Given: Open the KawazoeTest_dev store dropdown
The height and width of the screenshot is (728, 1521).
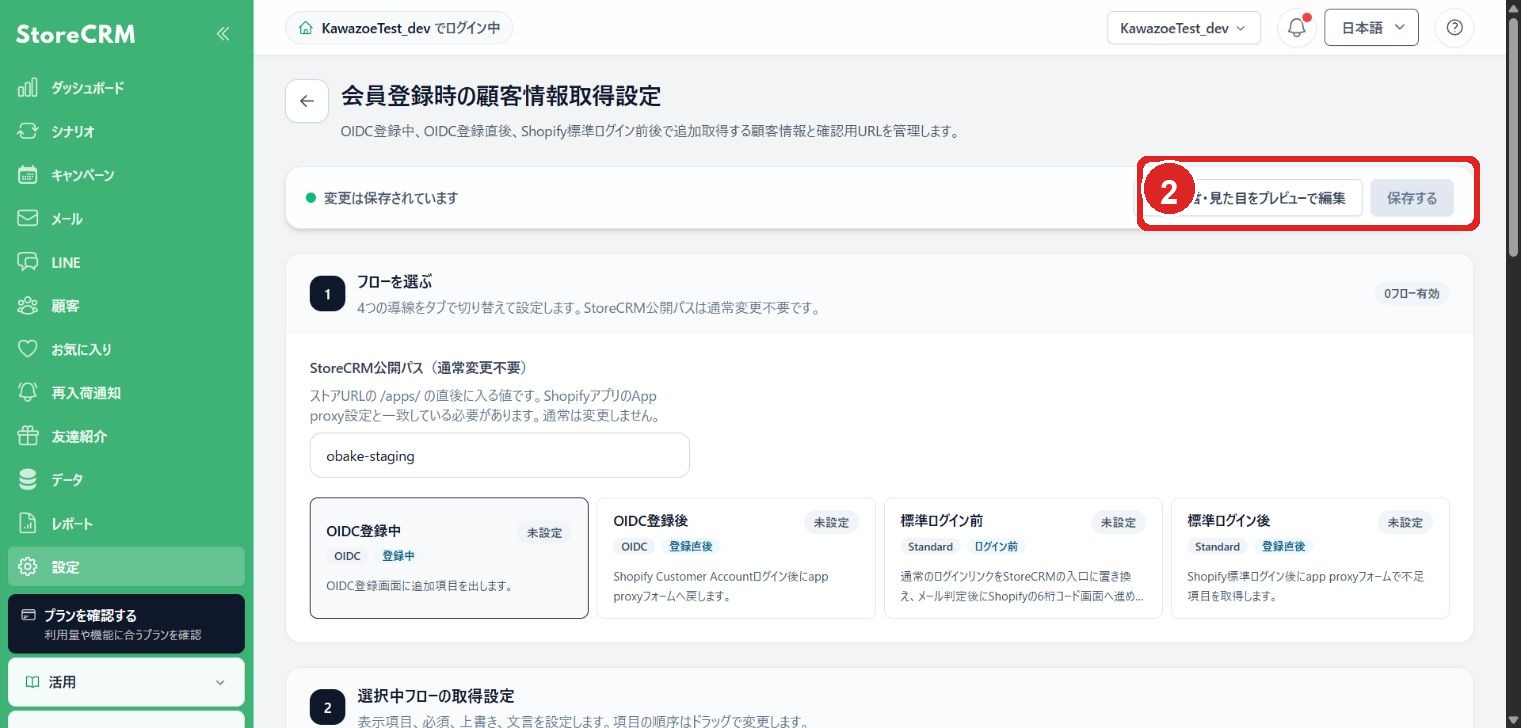Looking at the screenshot, I should click(x=1184, y=28).
